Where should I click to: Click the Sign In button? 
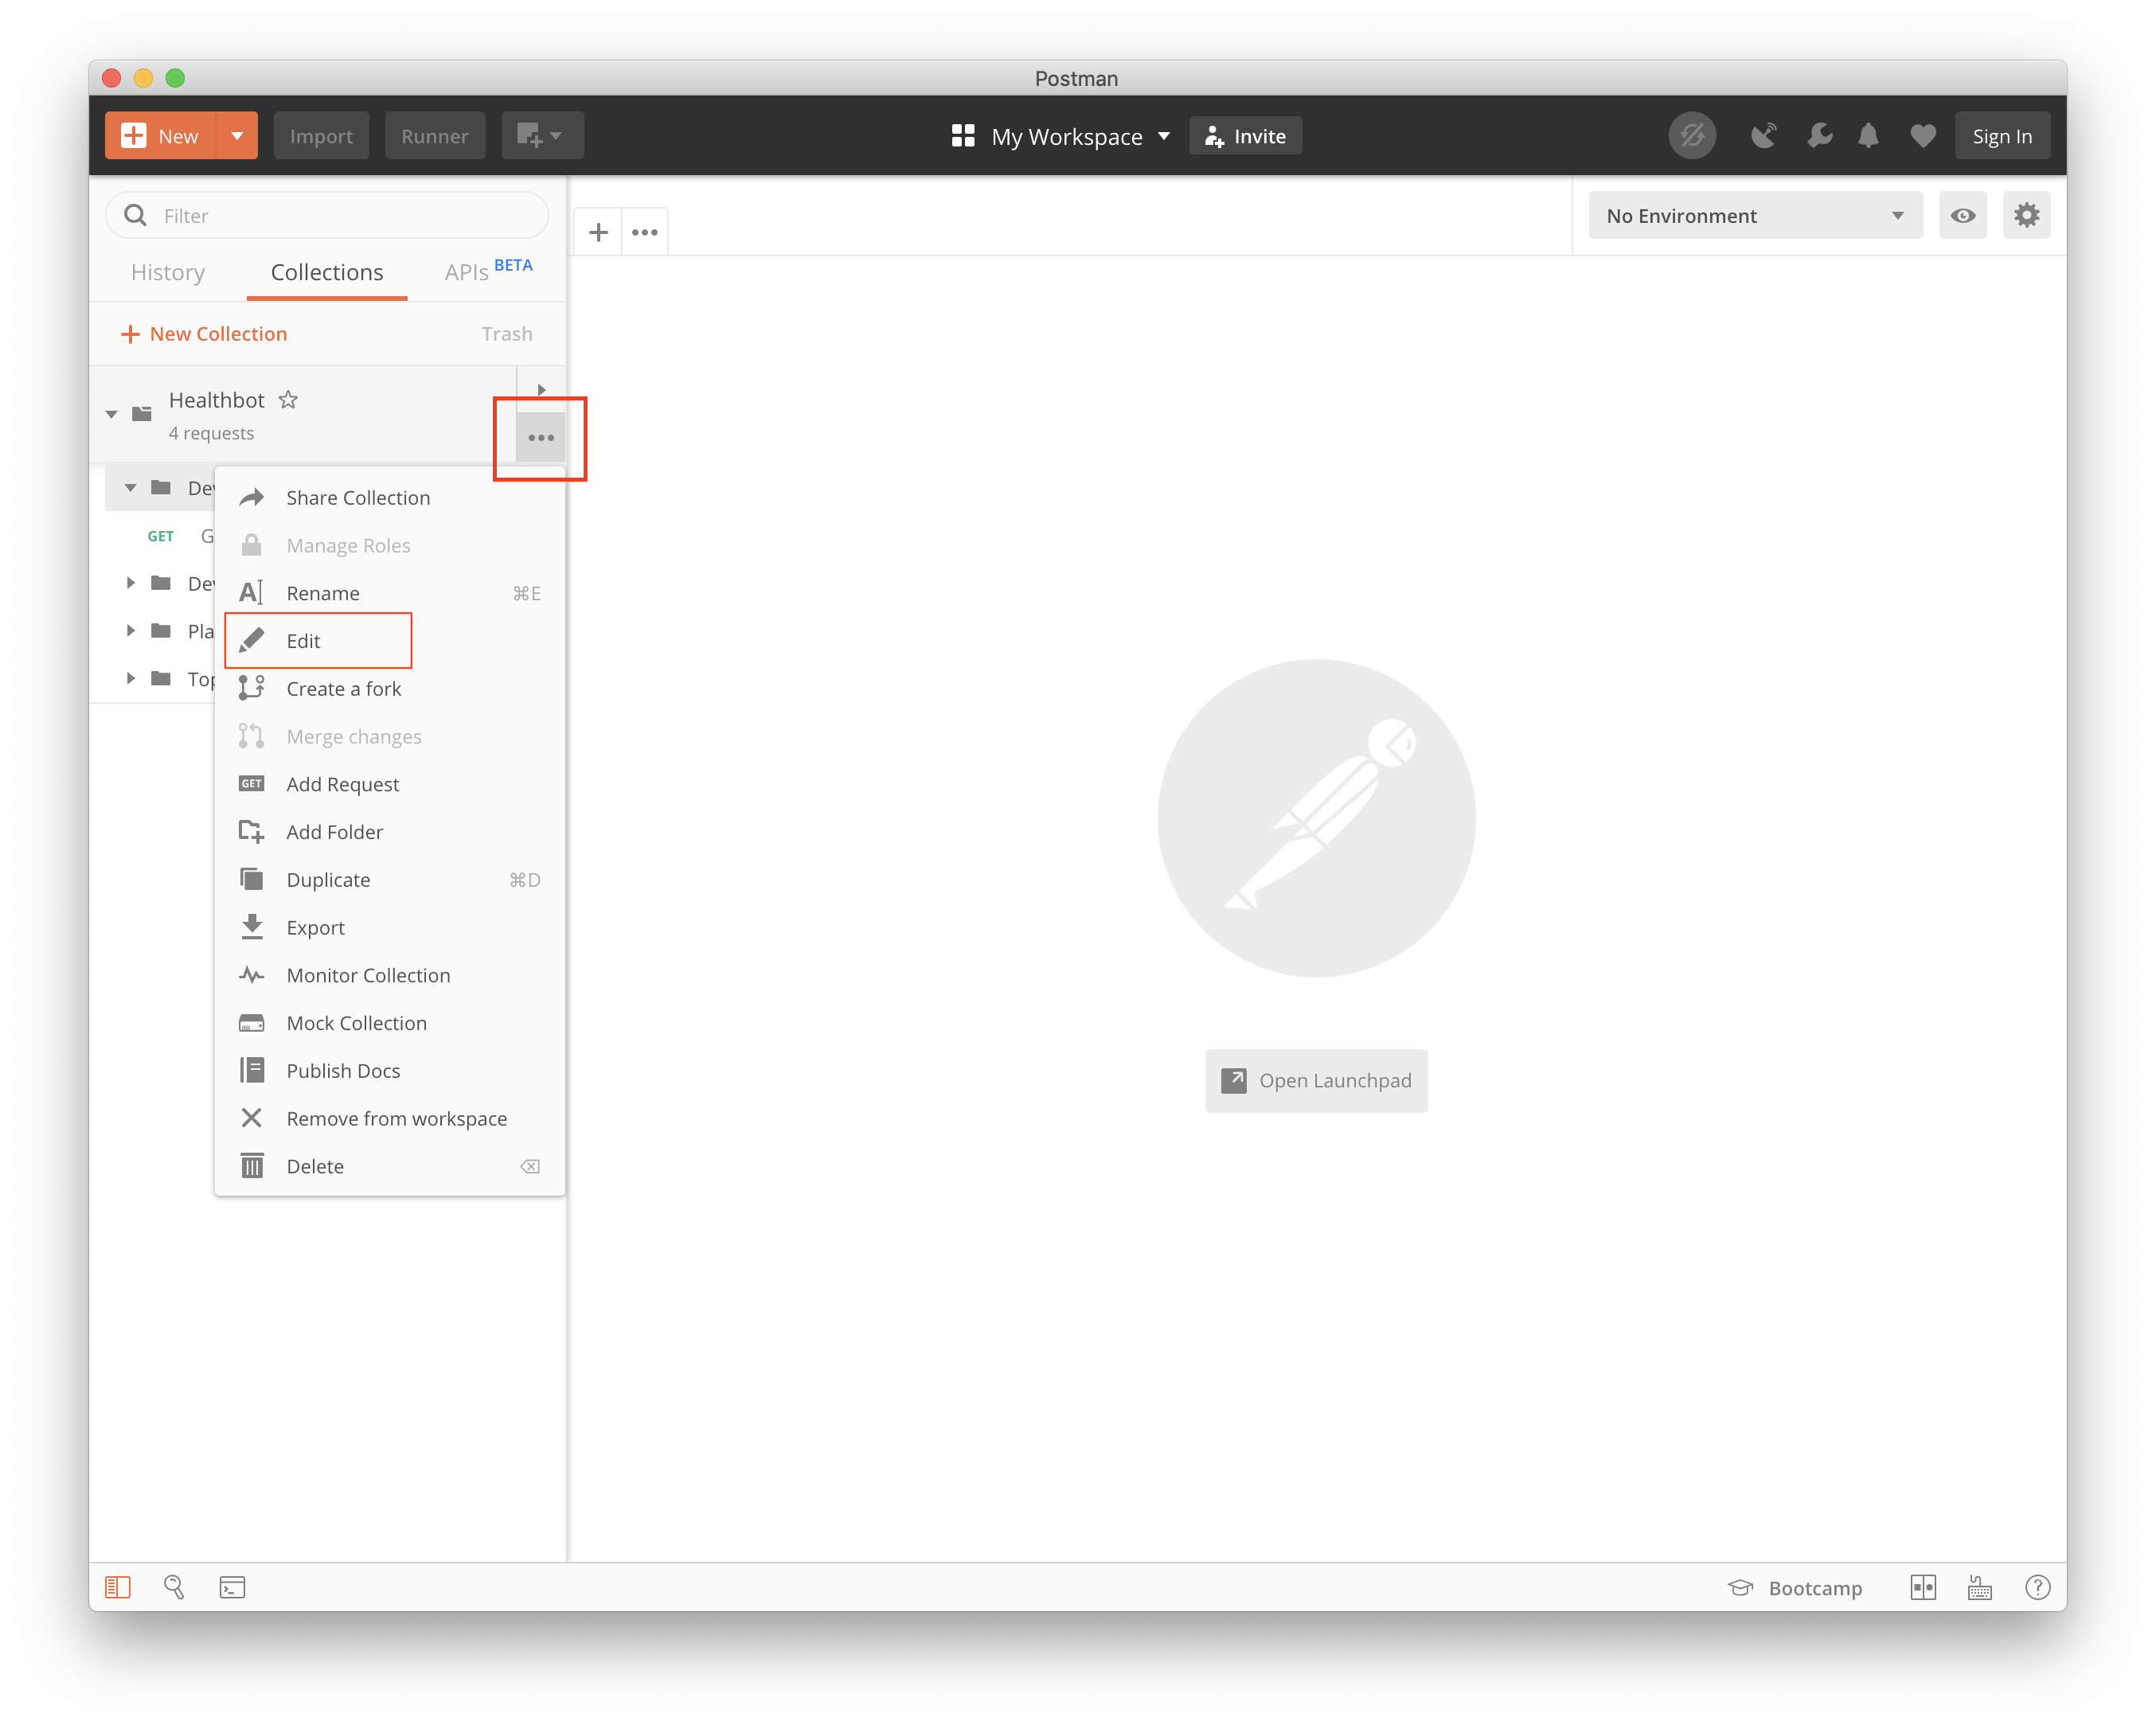[x=2002, y=136]
